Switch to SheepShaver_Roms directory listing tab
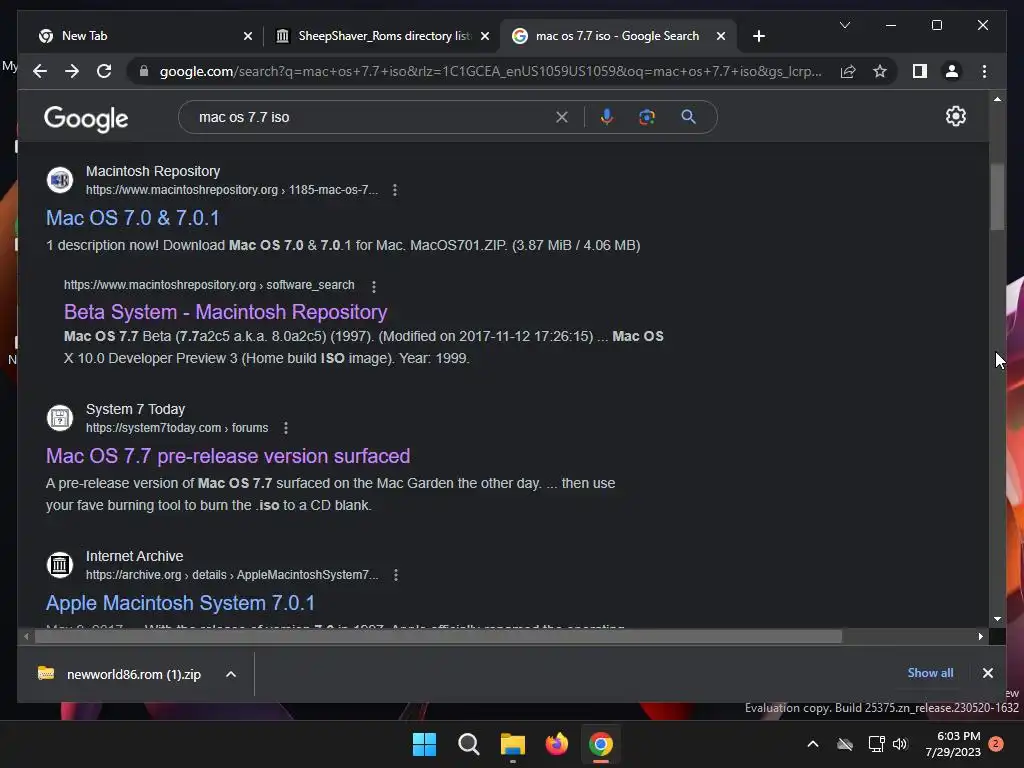The height and width of the screenshot is (768, 1024). pos(382,36)
